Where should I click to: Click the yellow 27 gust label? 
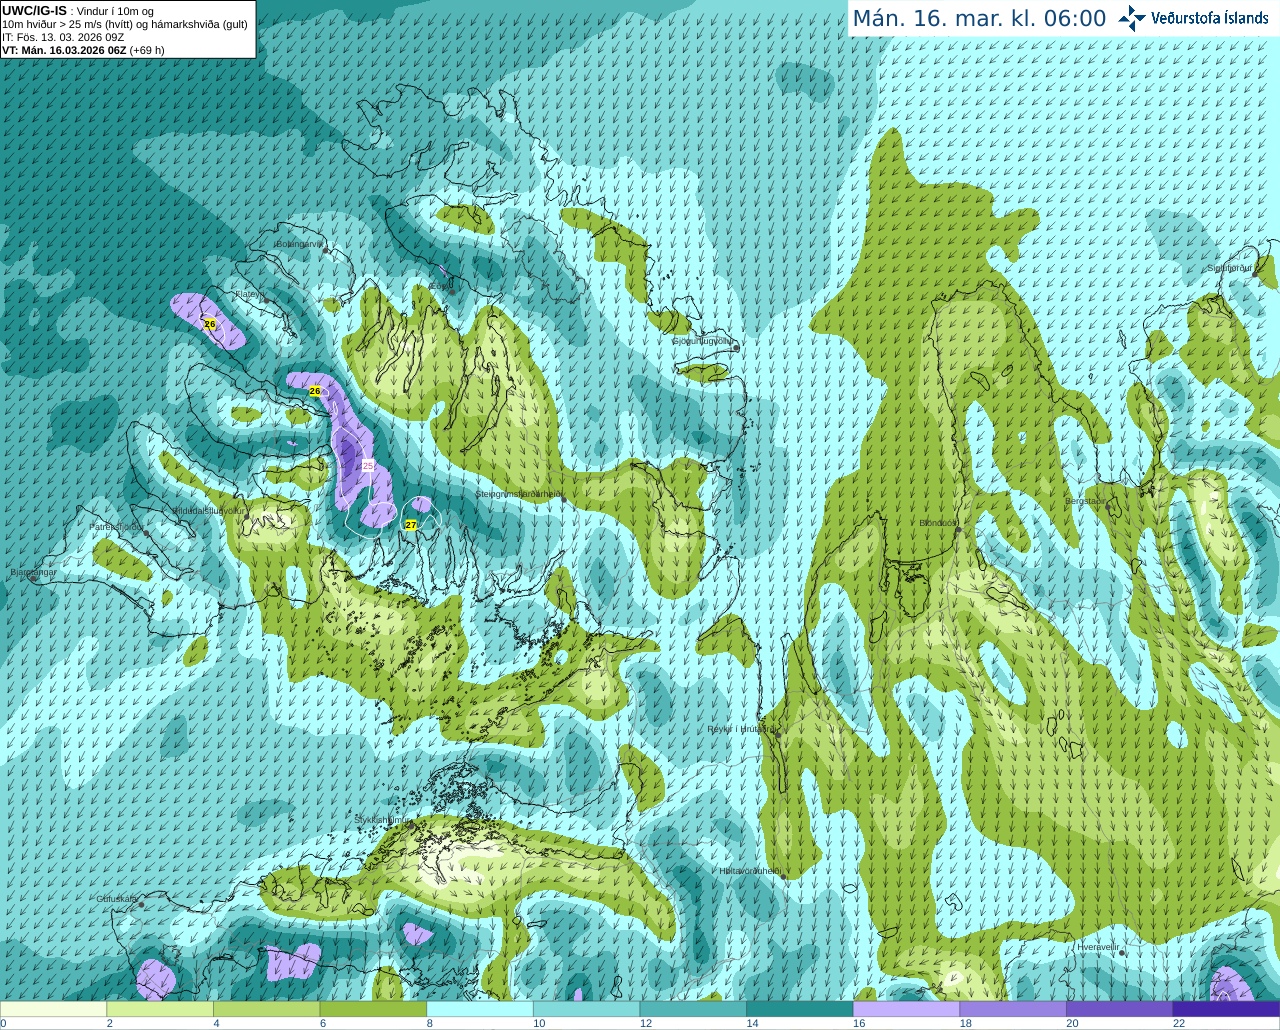coord(411,525)
